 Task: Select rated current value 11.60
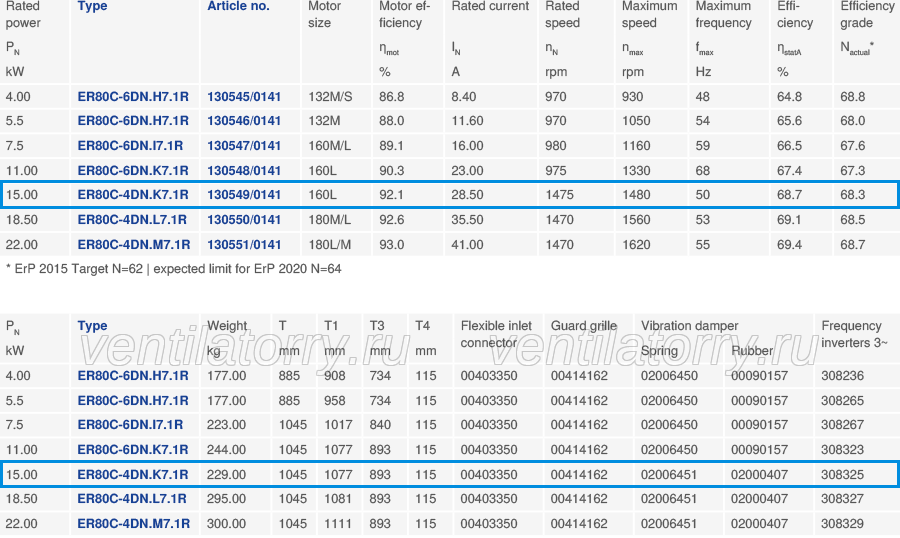pyautogui.click(x=467, y=121)
